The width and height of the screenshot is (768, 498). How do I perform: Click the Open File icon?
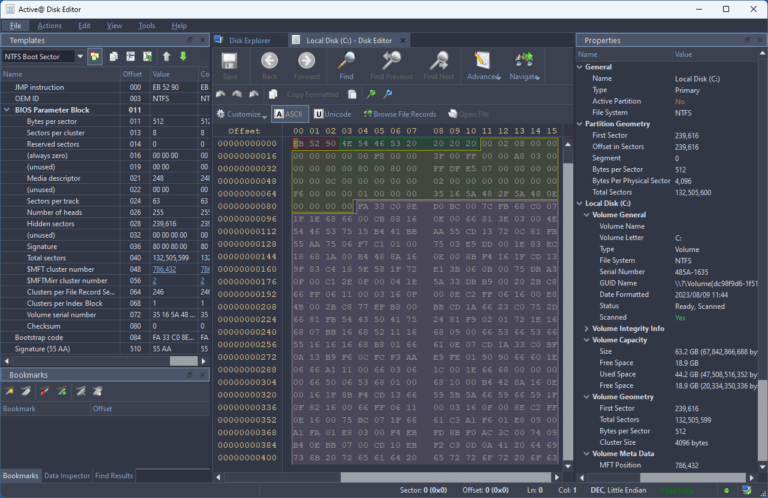(x=453, y=114)
